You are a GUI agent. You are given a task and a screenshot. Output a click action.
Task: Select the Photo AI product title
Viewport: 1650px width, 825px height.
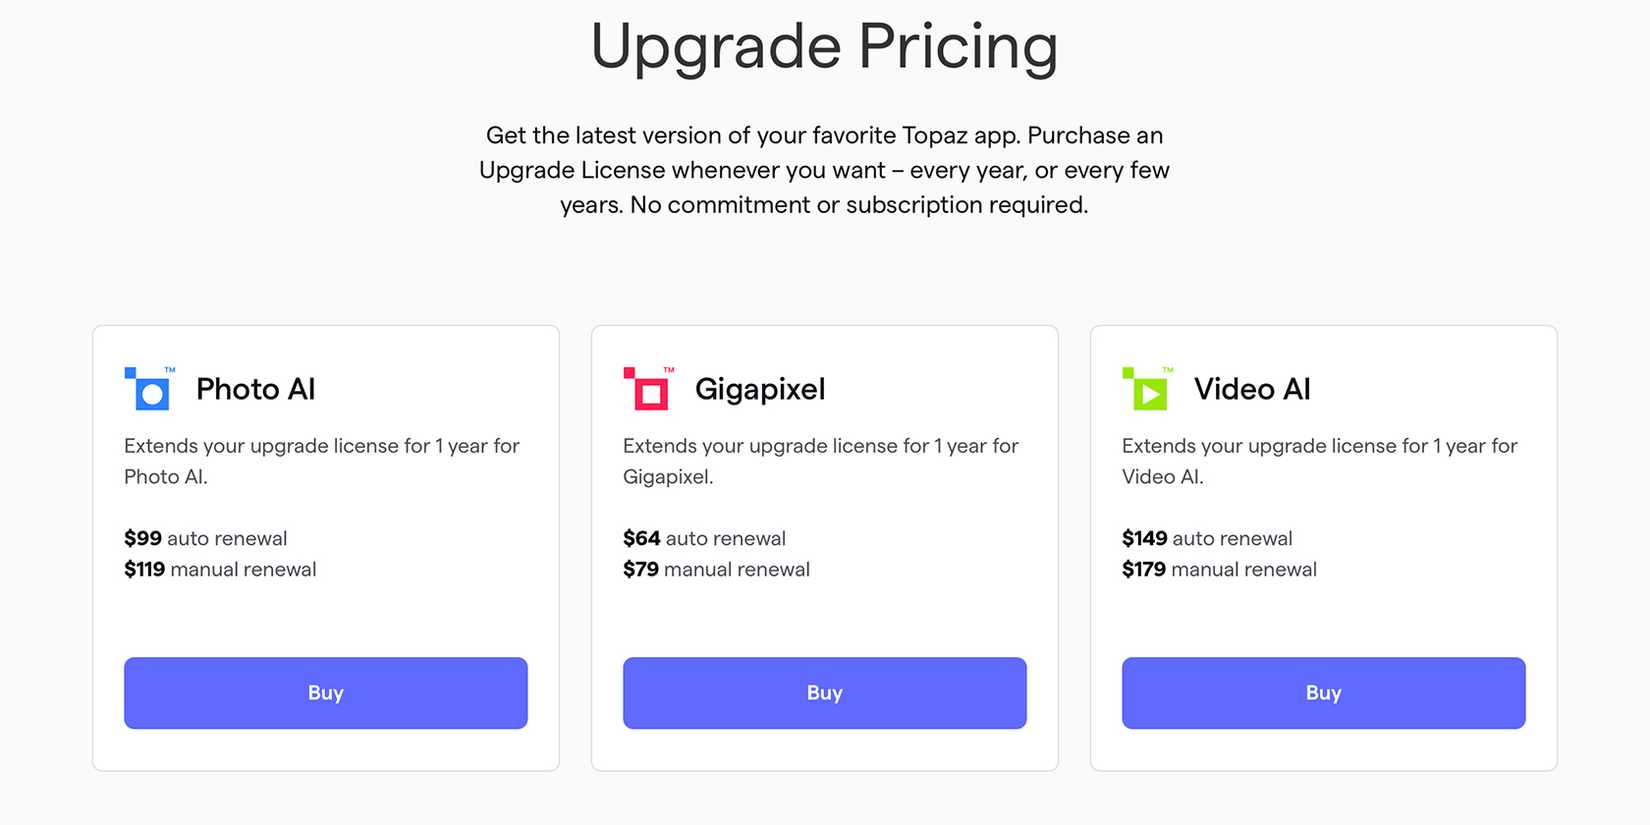click(255, 389)
